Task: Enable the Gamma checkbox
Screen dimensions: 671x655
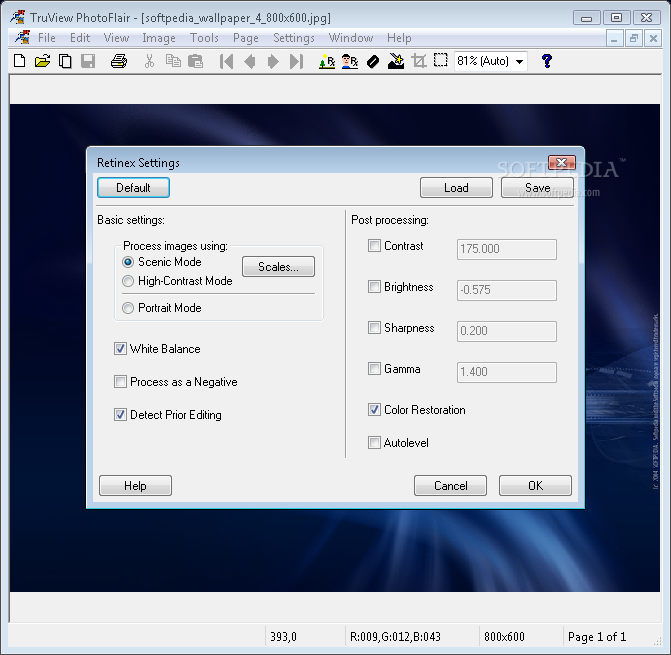Action: click(374, 369)
